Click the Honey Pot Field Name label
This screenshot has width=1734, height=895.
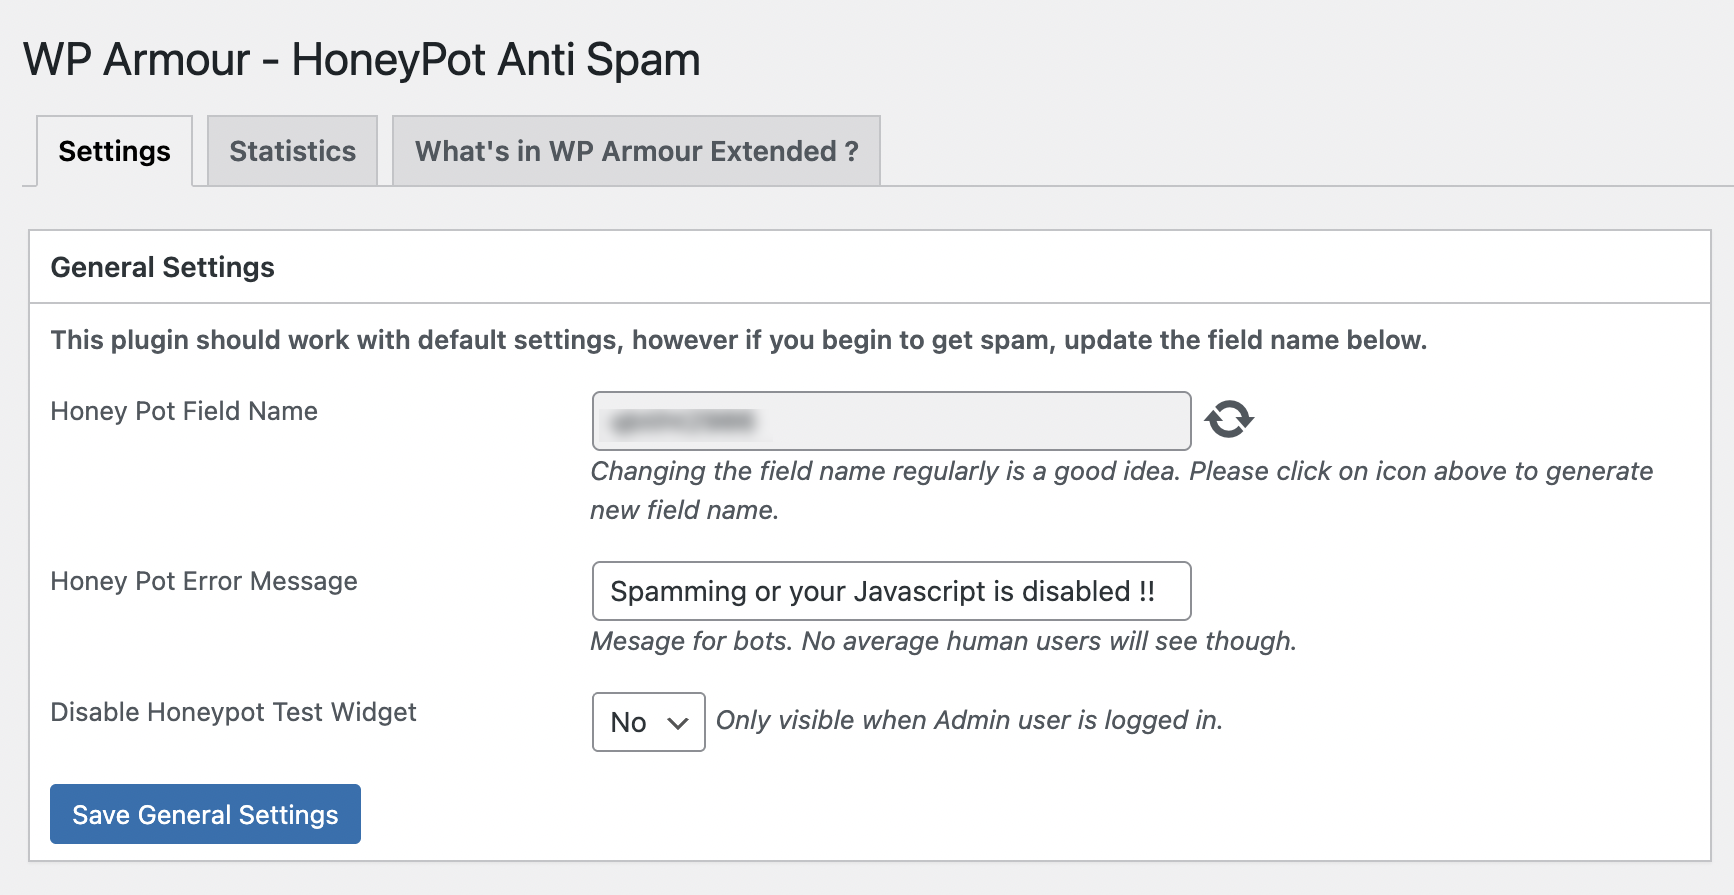click(x=184, y=411)
